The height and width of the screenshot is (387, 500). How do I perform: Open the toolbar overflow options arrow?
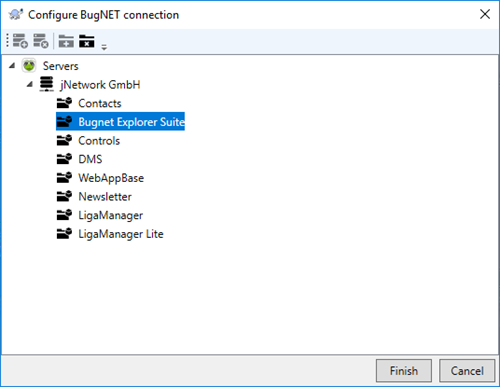click(x=104, y=47)
